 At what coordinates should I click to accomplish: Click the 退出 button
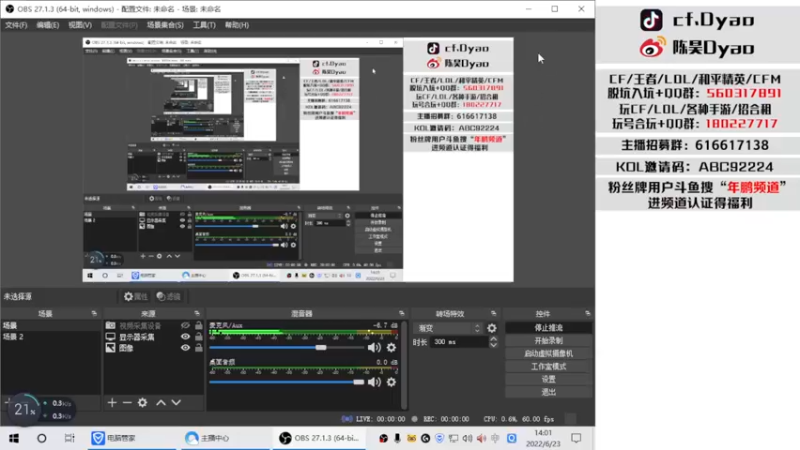(548, 392)
